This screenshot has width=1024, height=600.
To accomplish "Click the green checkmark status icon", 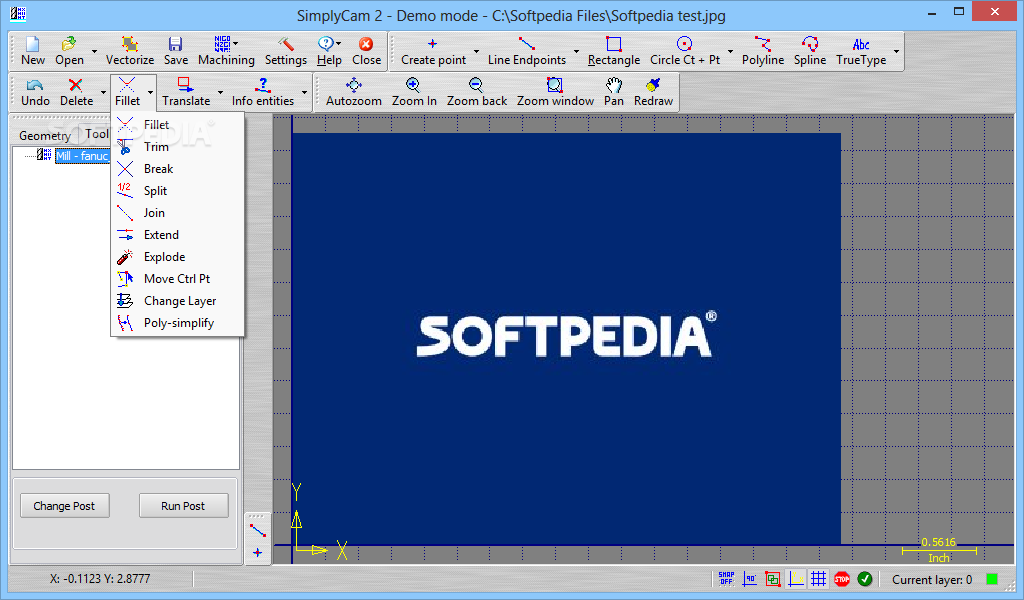I will [x=865, y=578].
